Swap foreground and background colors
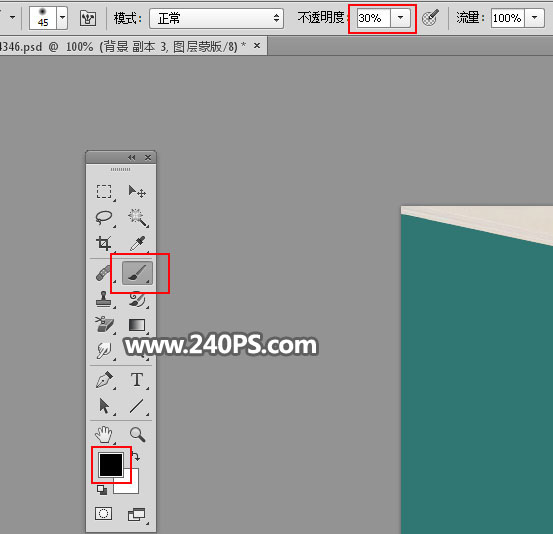The height and width of the screenshot is (534, 553). coord(136,457)
